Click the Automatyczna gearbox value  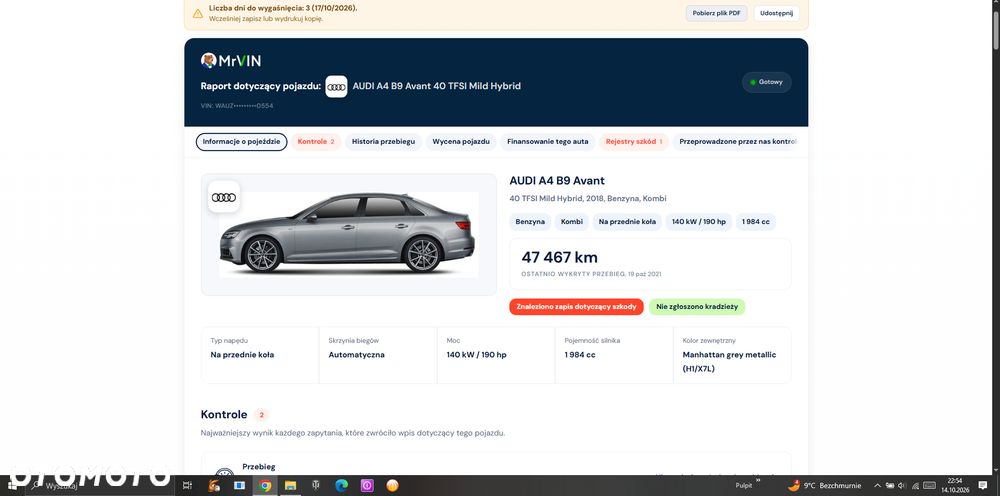coord(357,354)
